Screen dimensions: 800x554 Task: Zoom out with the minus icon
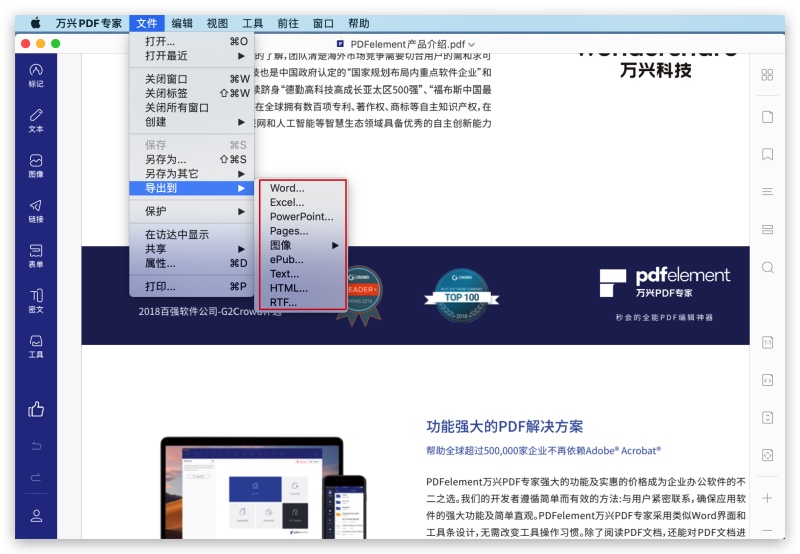(767, 531)
